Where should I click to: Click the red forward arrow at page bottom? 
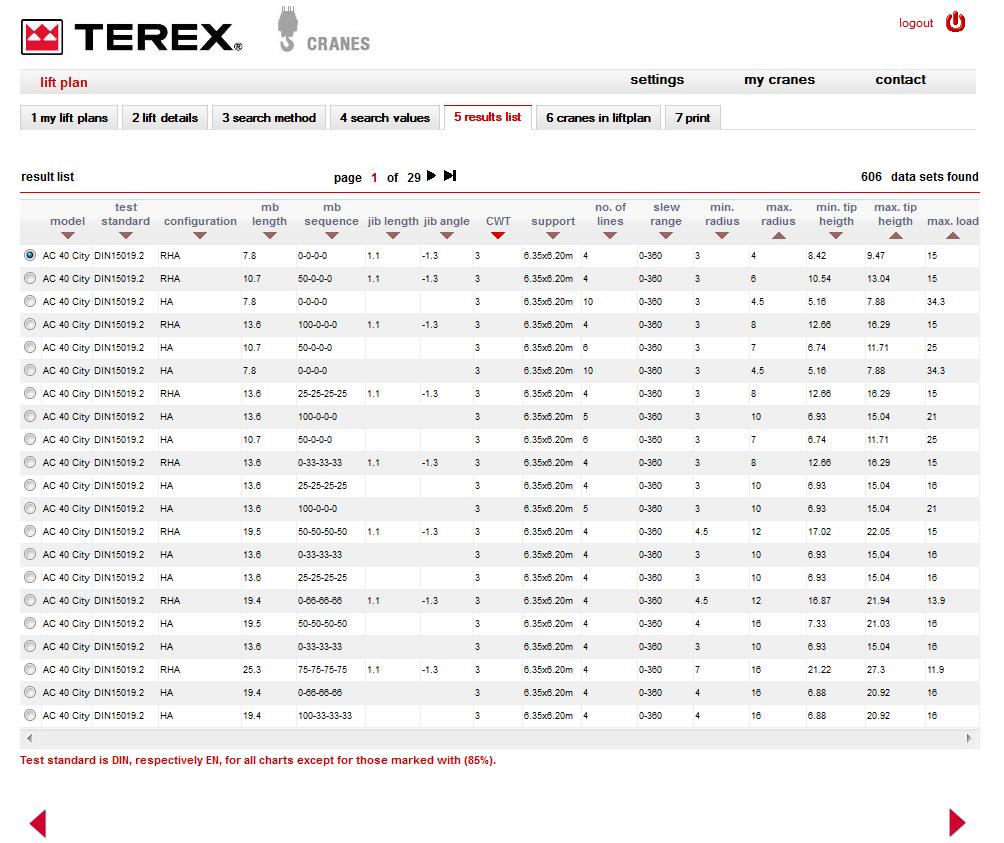click(x=957, y=823)
